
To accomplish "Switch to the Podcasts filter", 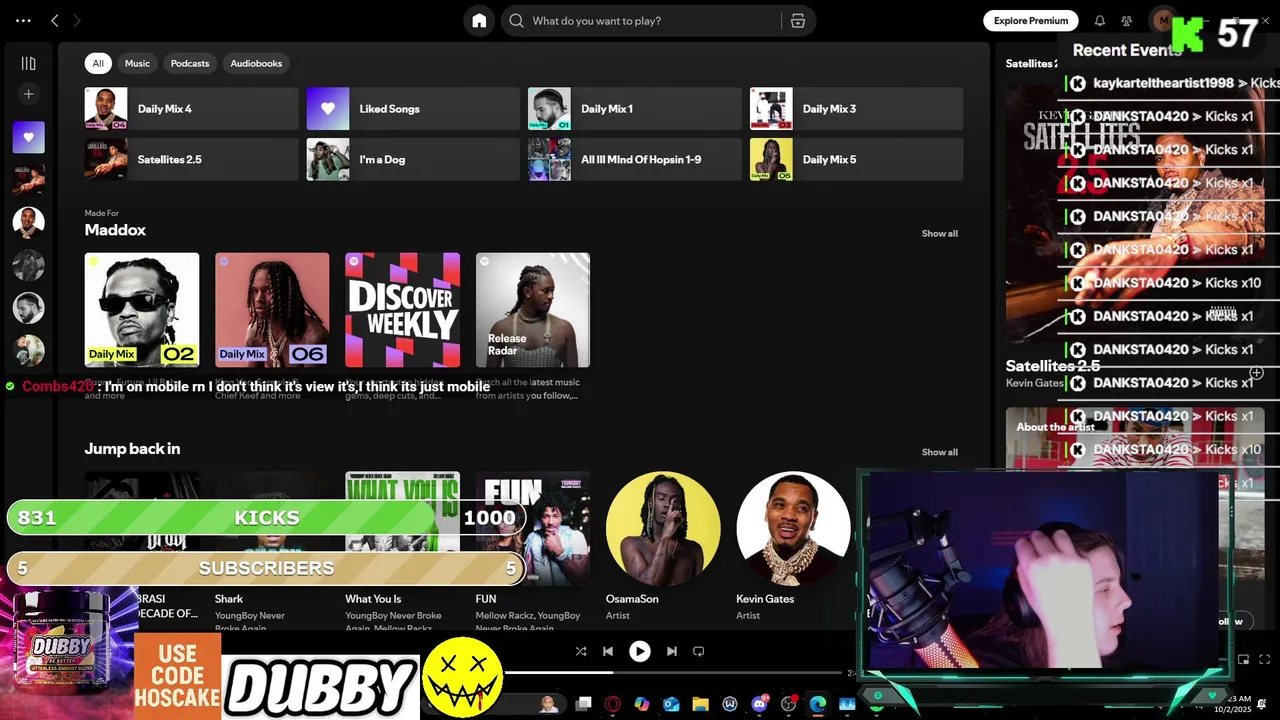I will pyautogui.click(x=190, y=63).
